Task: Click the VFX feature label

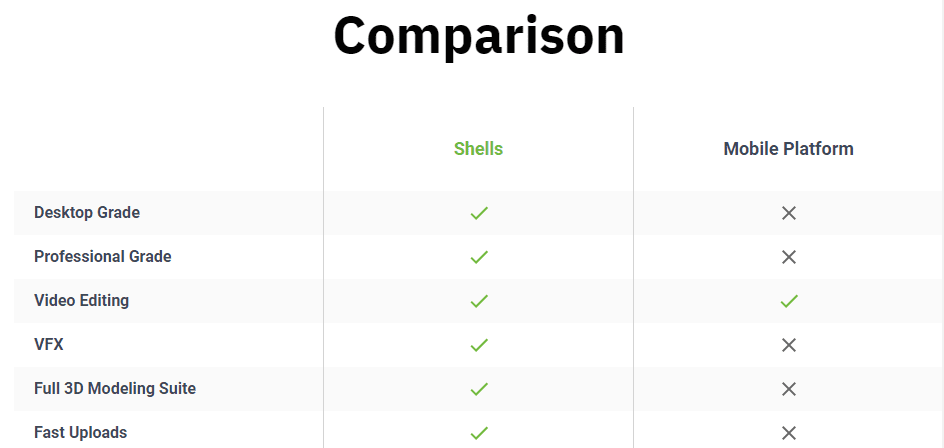Action: point(49,344)
